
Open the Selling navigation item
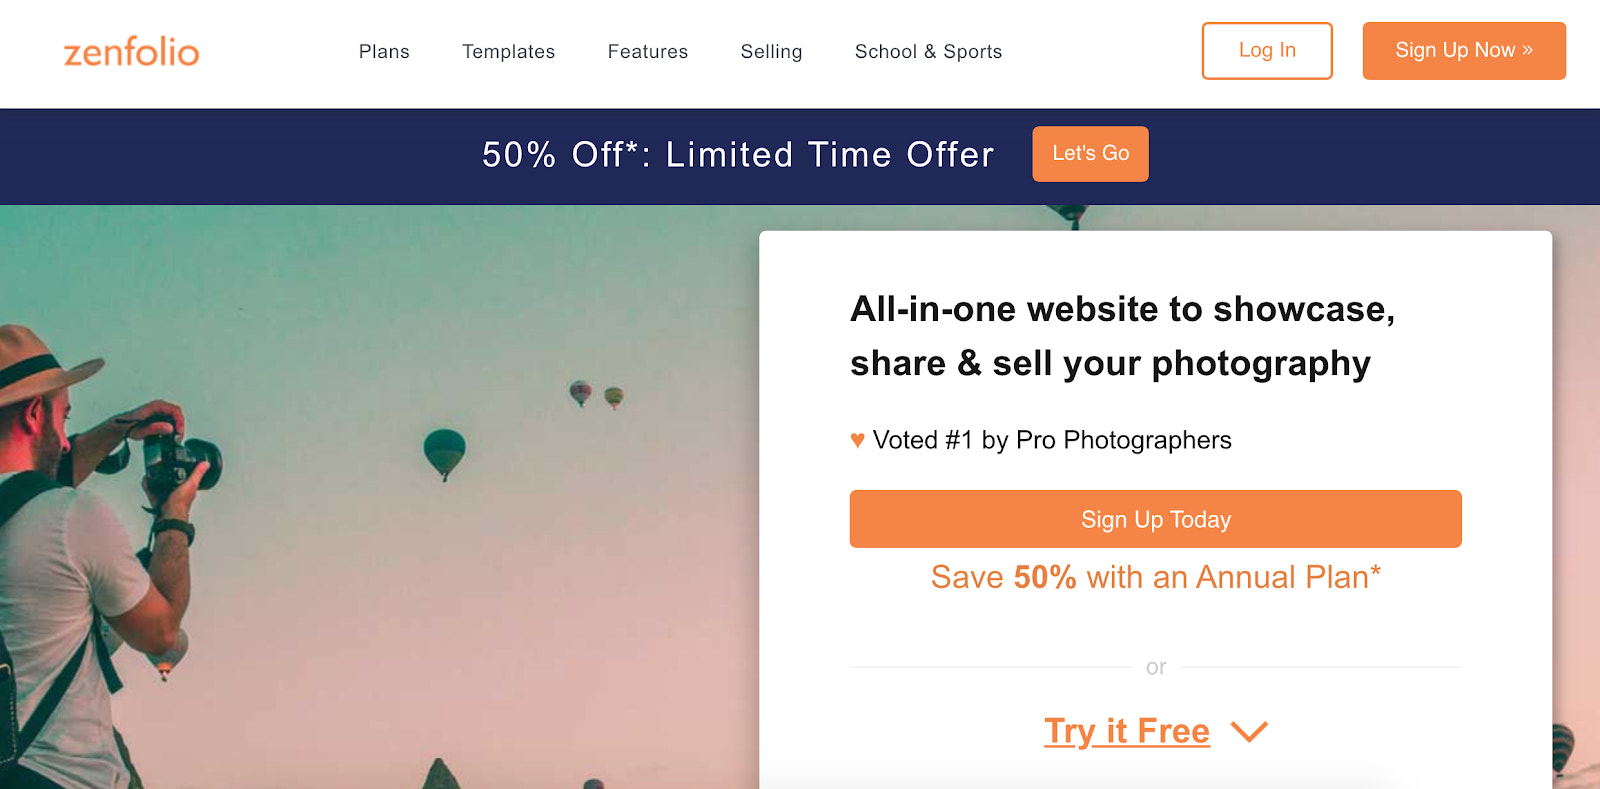770,51
